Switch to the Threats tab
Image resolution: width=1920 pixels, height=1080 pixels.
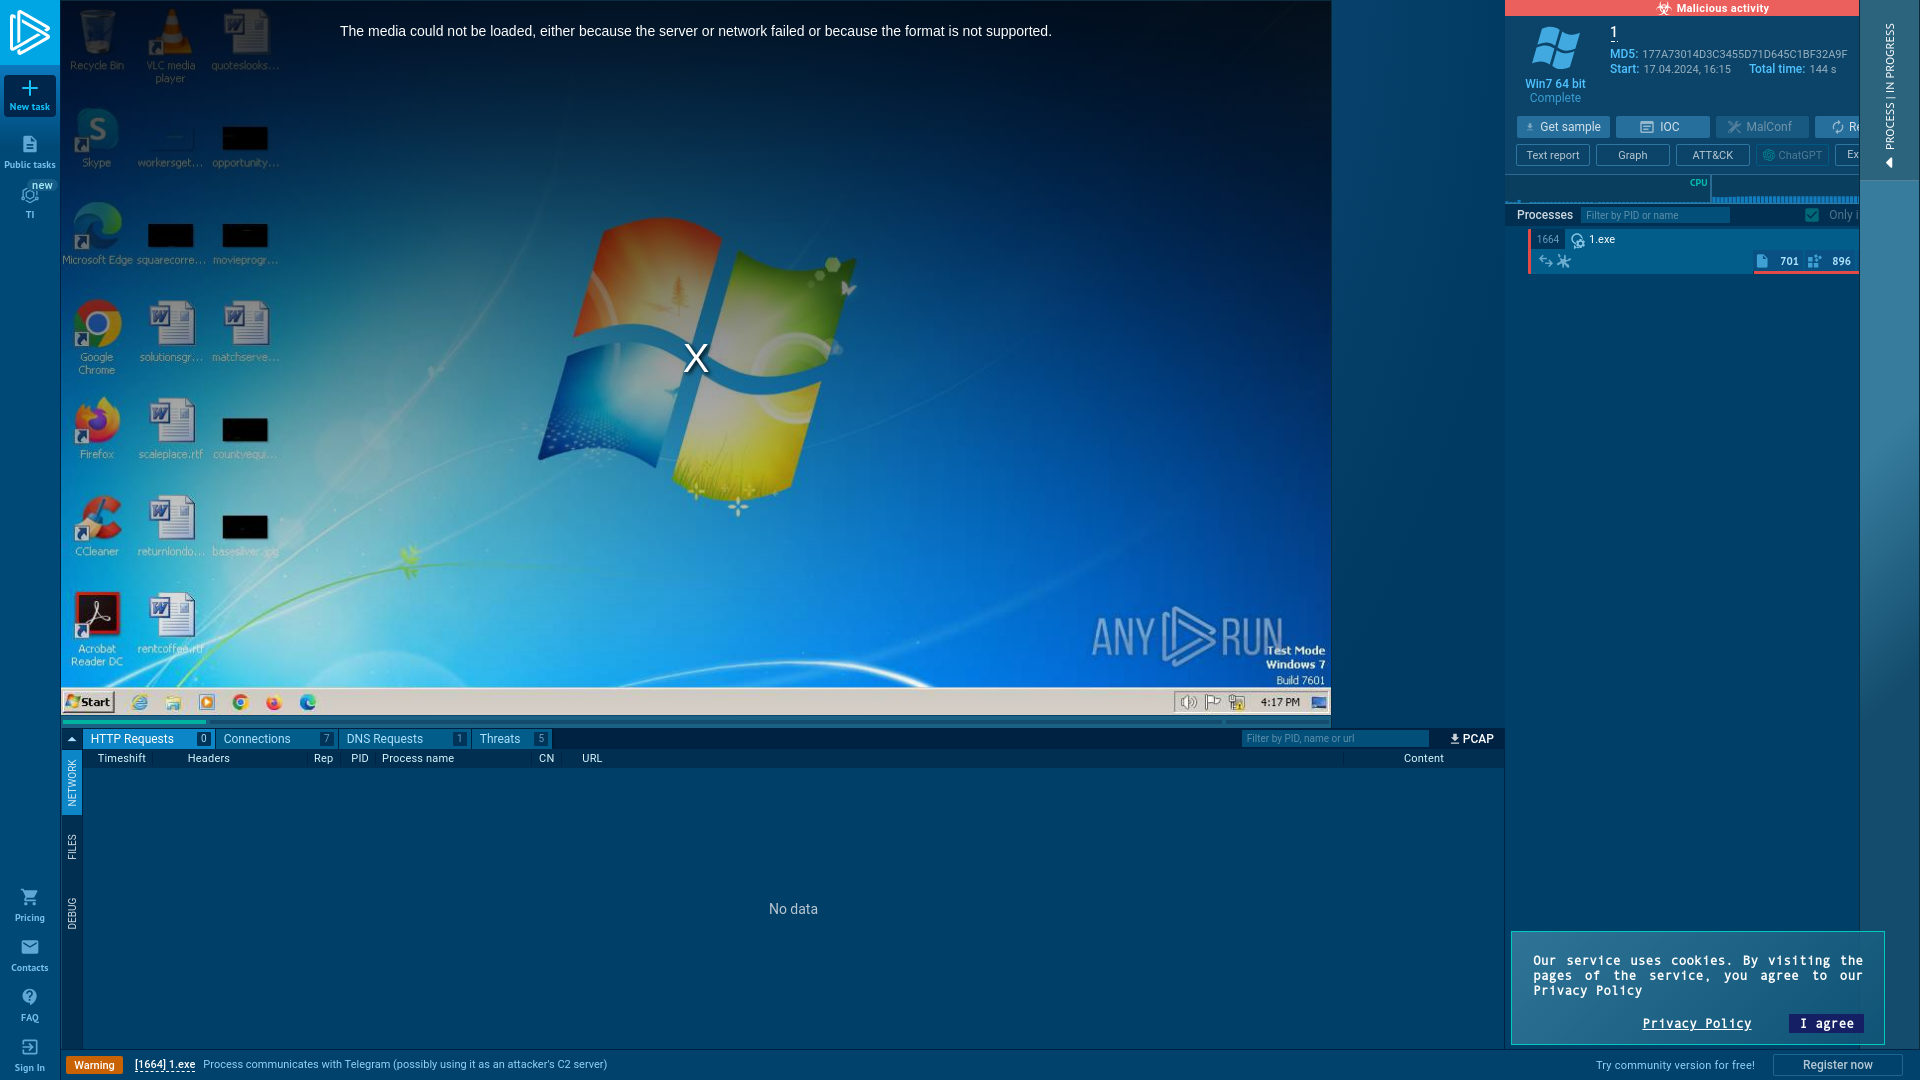[512, 739]
